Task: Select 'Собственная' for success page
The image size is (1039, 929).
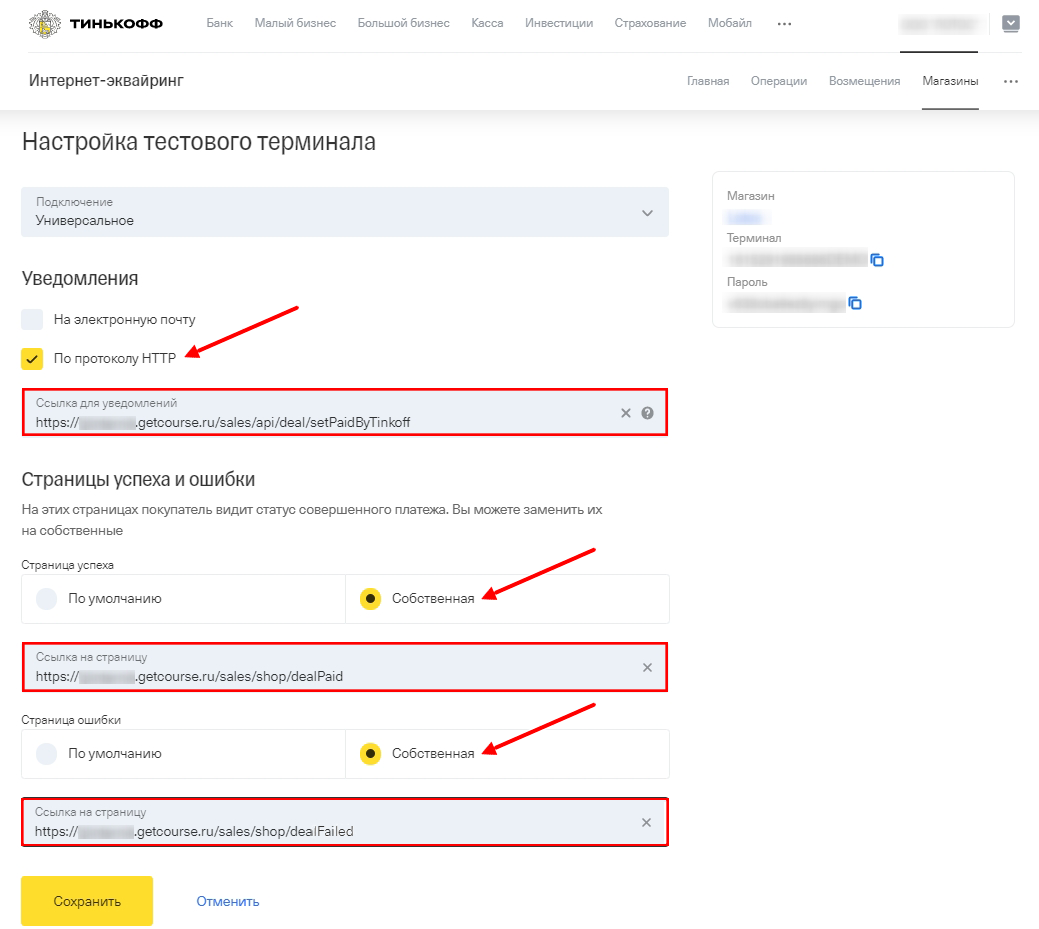Action: pos(370,598)
